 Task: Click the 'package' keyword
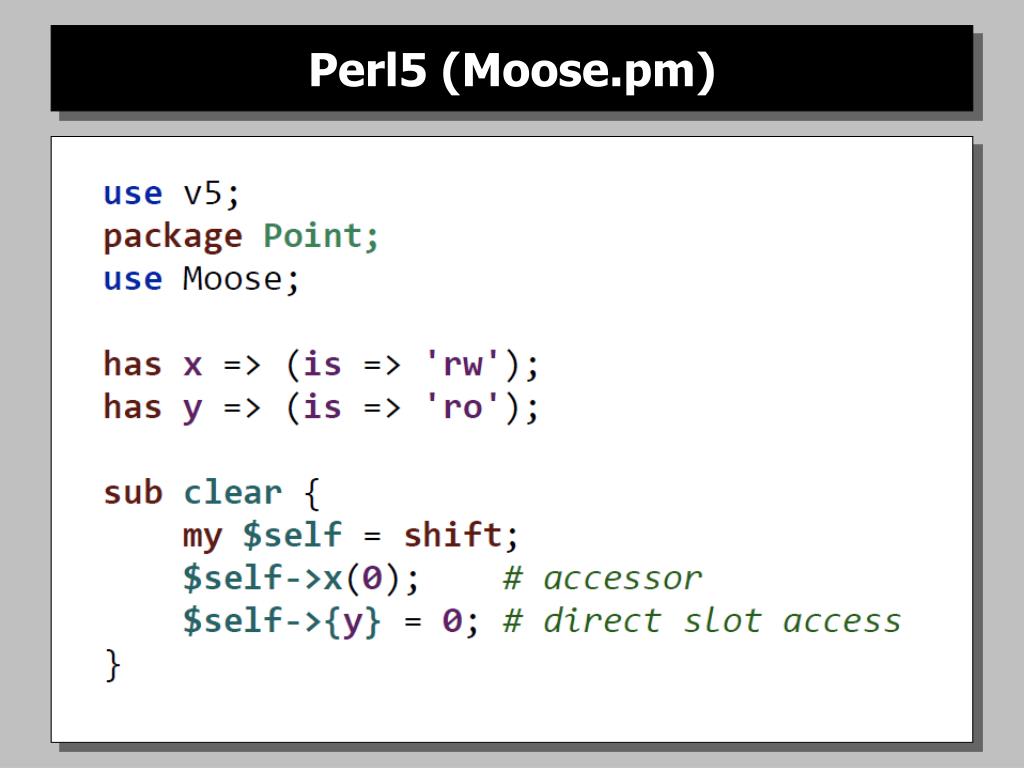point(173,238)
